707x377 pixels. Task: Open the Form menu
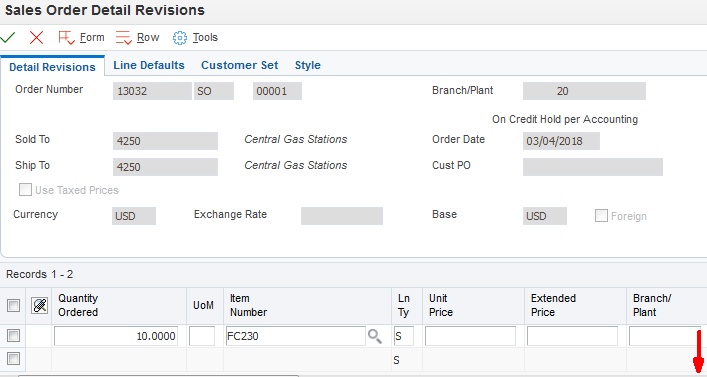point(92,37)
